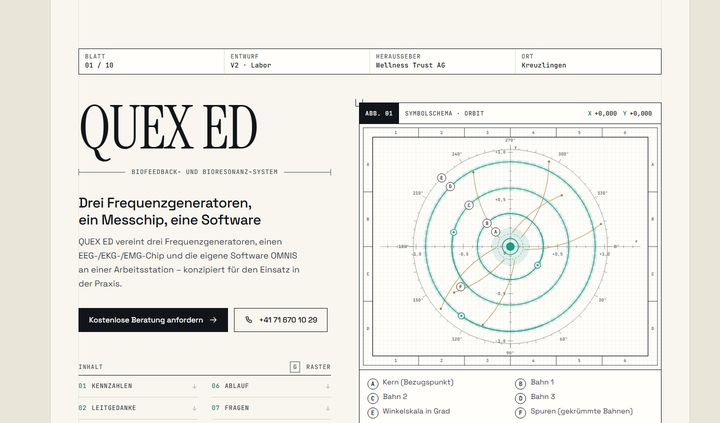
Task: Click the Biofeedback- und Bioresonanz-System subtitle
Action: [204, 172]
